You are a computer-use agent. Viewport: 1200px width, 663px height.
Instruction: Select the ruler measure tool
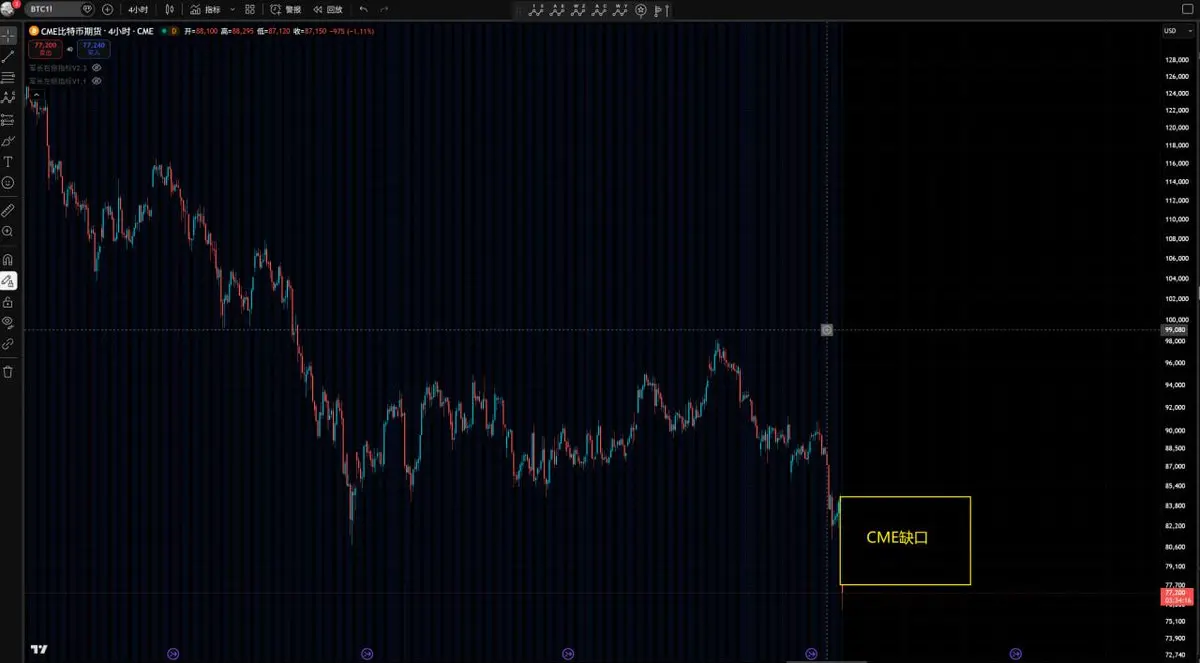tap(8, 210)
